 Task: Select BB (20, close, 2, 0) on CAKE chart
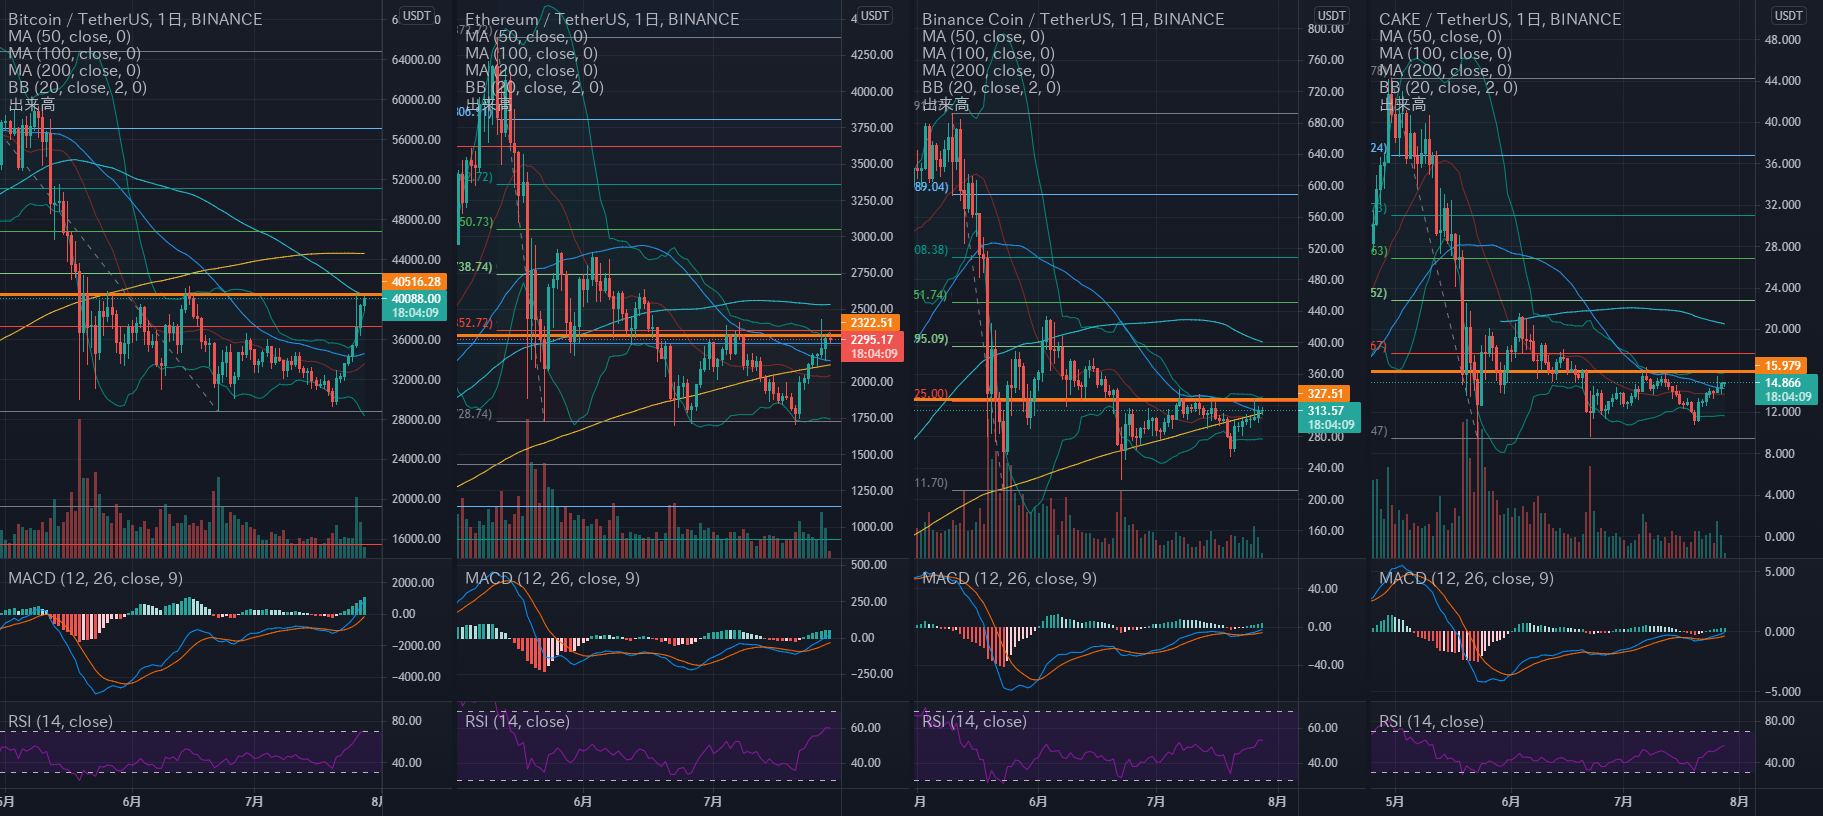[1448, 87]
